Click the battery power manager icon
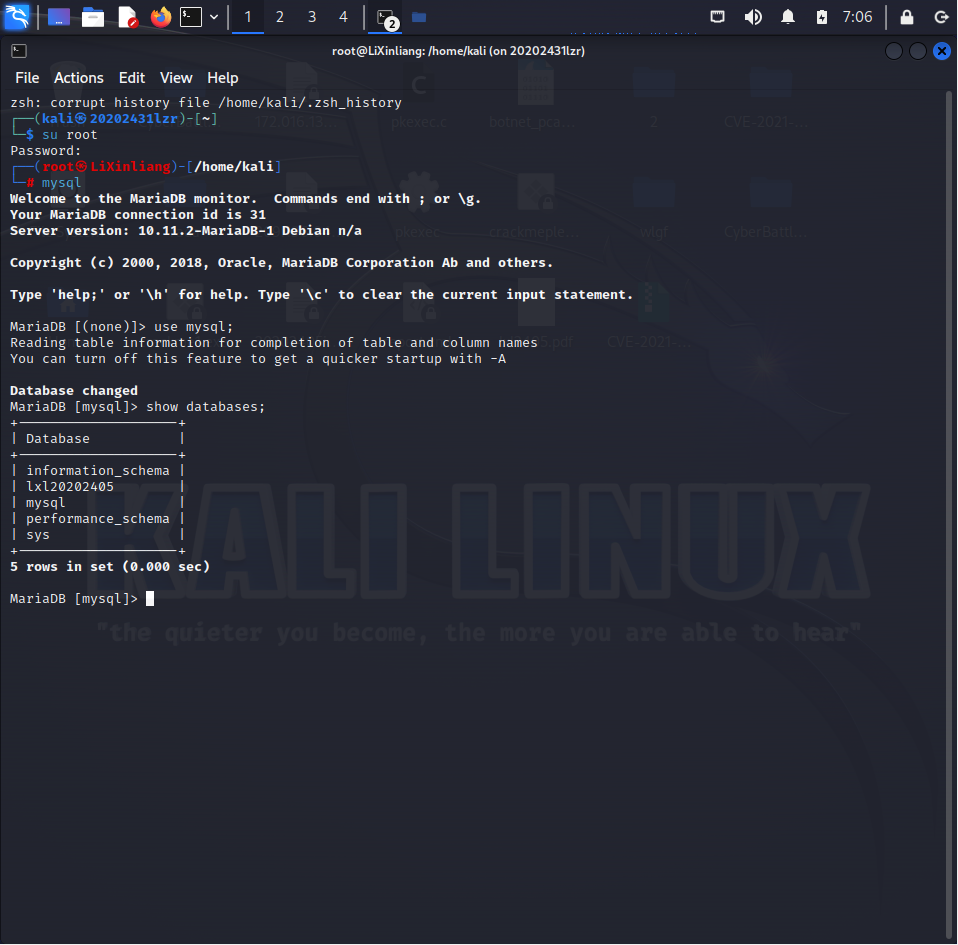This screenshot has width=958, height=945. tap(822, 17)
